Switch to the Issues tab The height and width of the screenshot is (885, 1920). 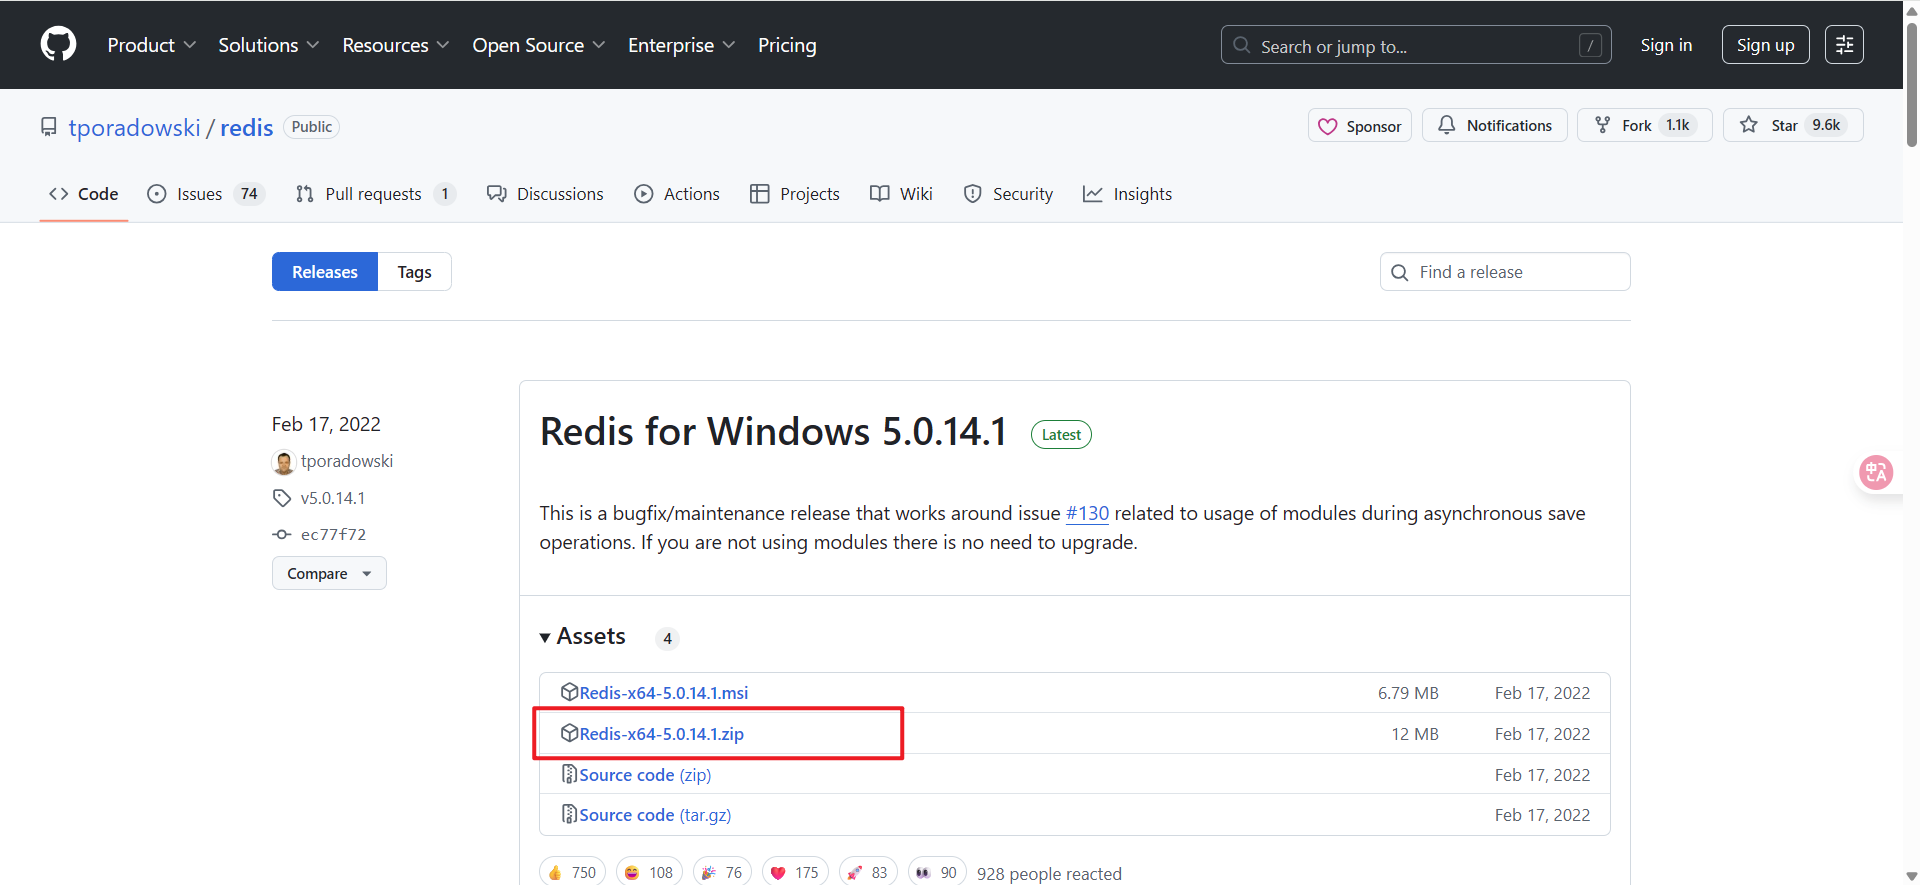(205, 194)
